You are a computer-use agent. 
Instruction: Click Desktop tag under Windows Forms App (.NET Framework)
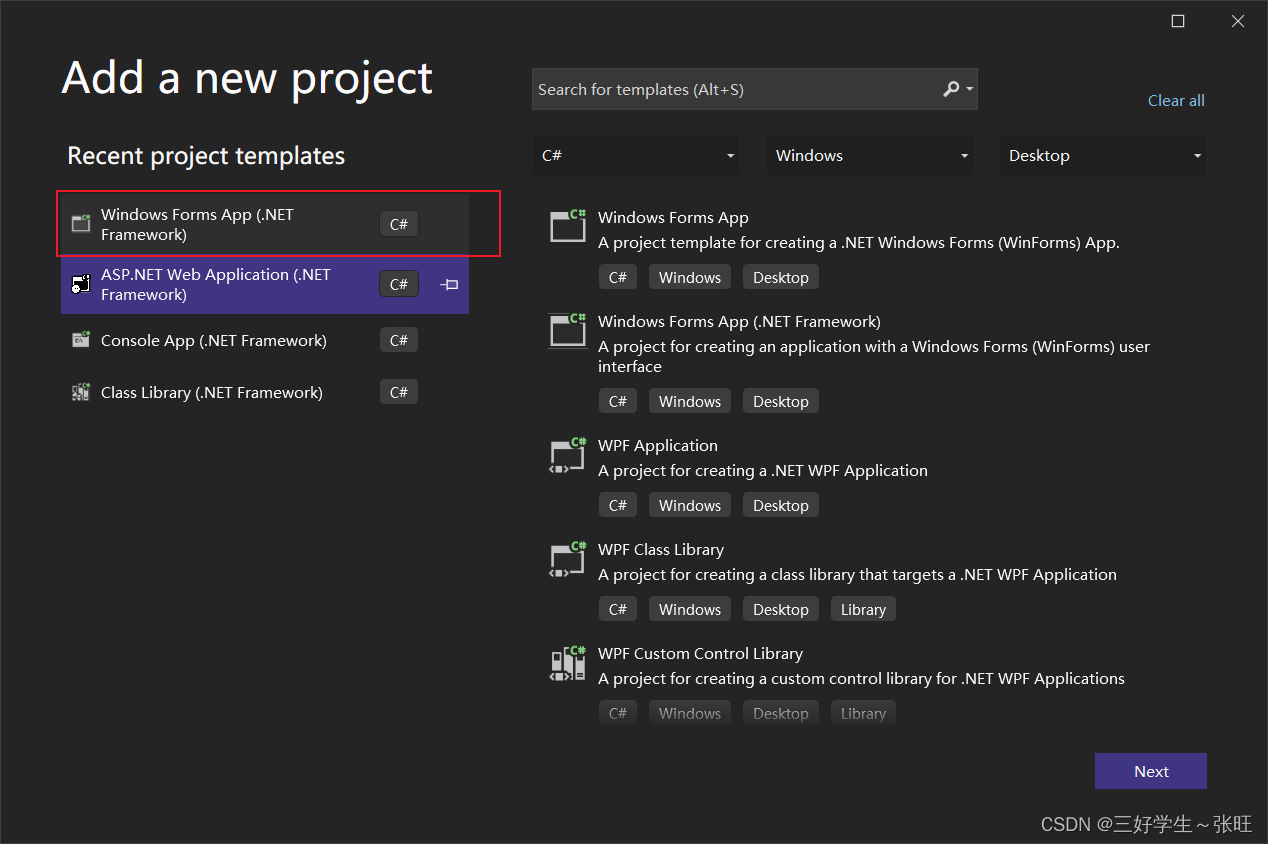pos(781,401)
